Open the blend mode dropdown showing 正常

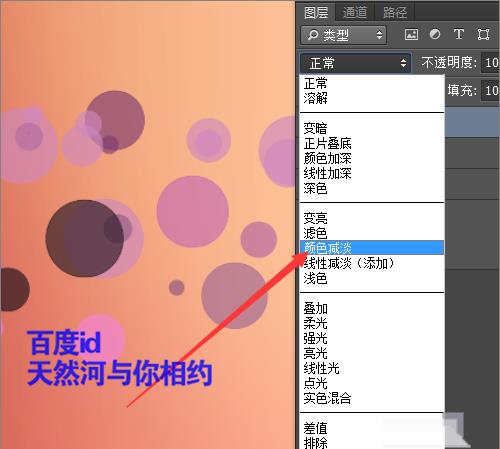coord(355,63)
